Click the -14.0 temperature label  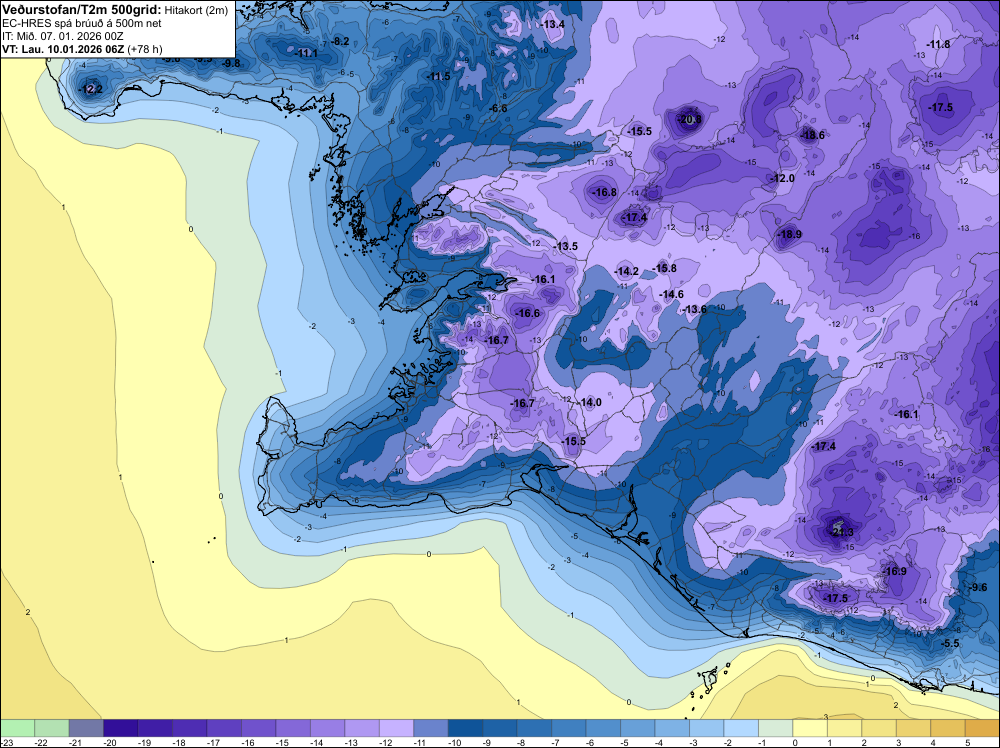pos(589,402)
